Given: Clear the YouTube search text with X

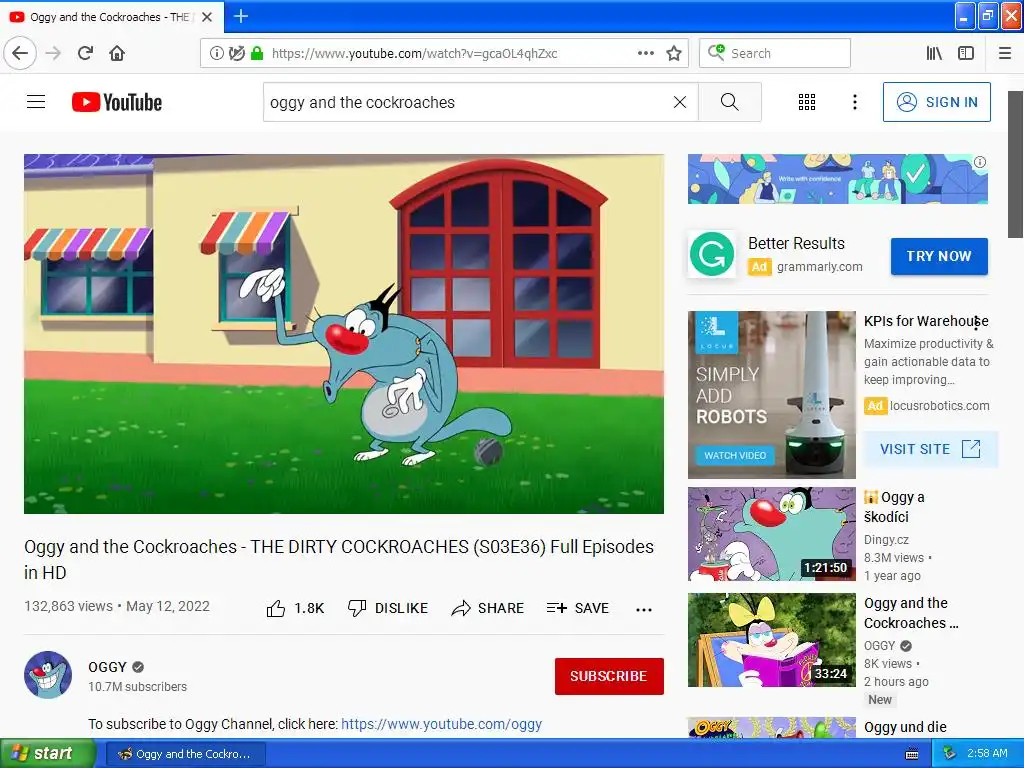Looking at the screenshot, I should click(680, 102).
